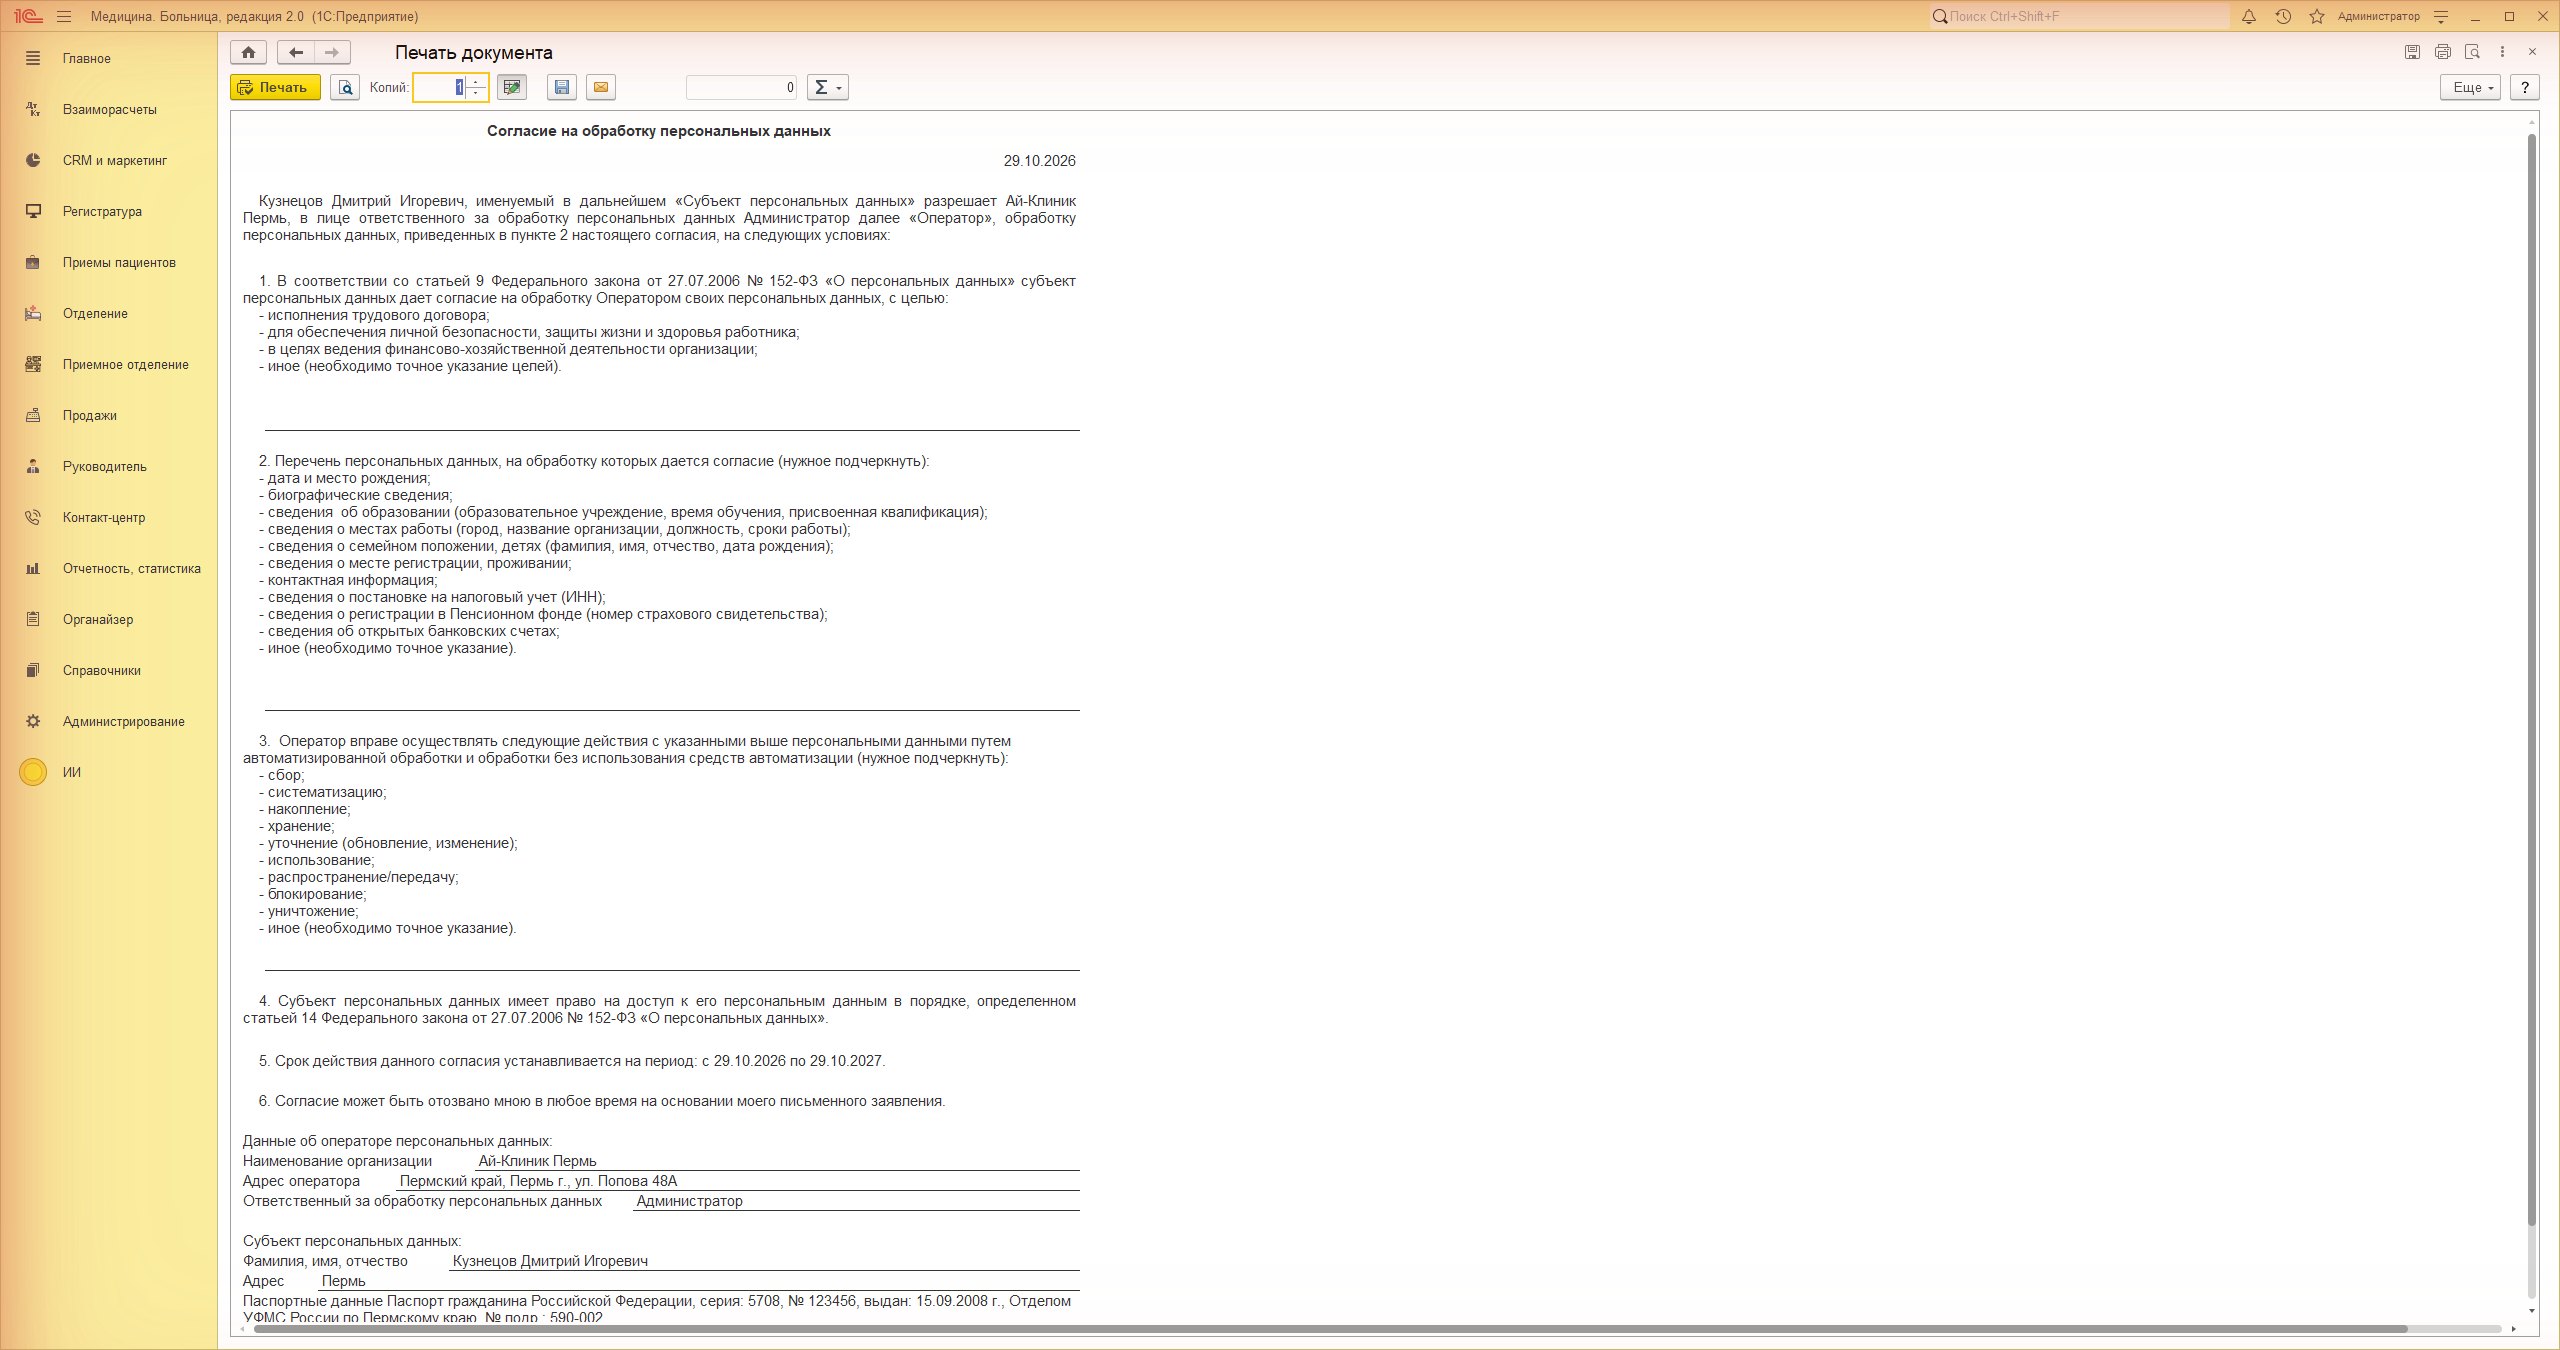This screenshot has height=1350, width=2560.
Task: Open help with the question mark button
Action: [x=2525, y=88]
